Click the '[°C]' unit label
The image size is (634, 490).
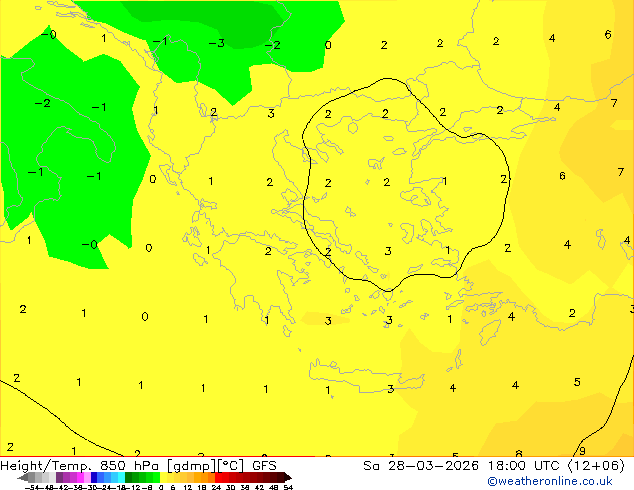point(230,466)
